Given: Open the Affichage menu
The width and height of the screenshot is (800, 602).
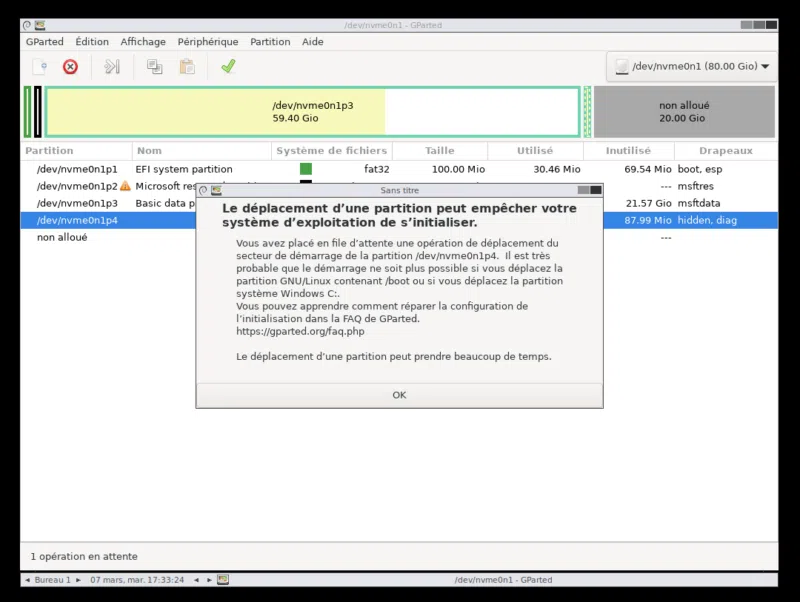Looking at the screenshot, I should pos(143,42).
